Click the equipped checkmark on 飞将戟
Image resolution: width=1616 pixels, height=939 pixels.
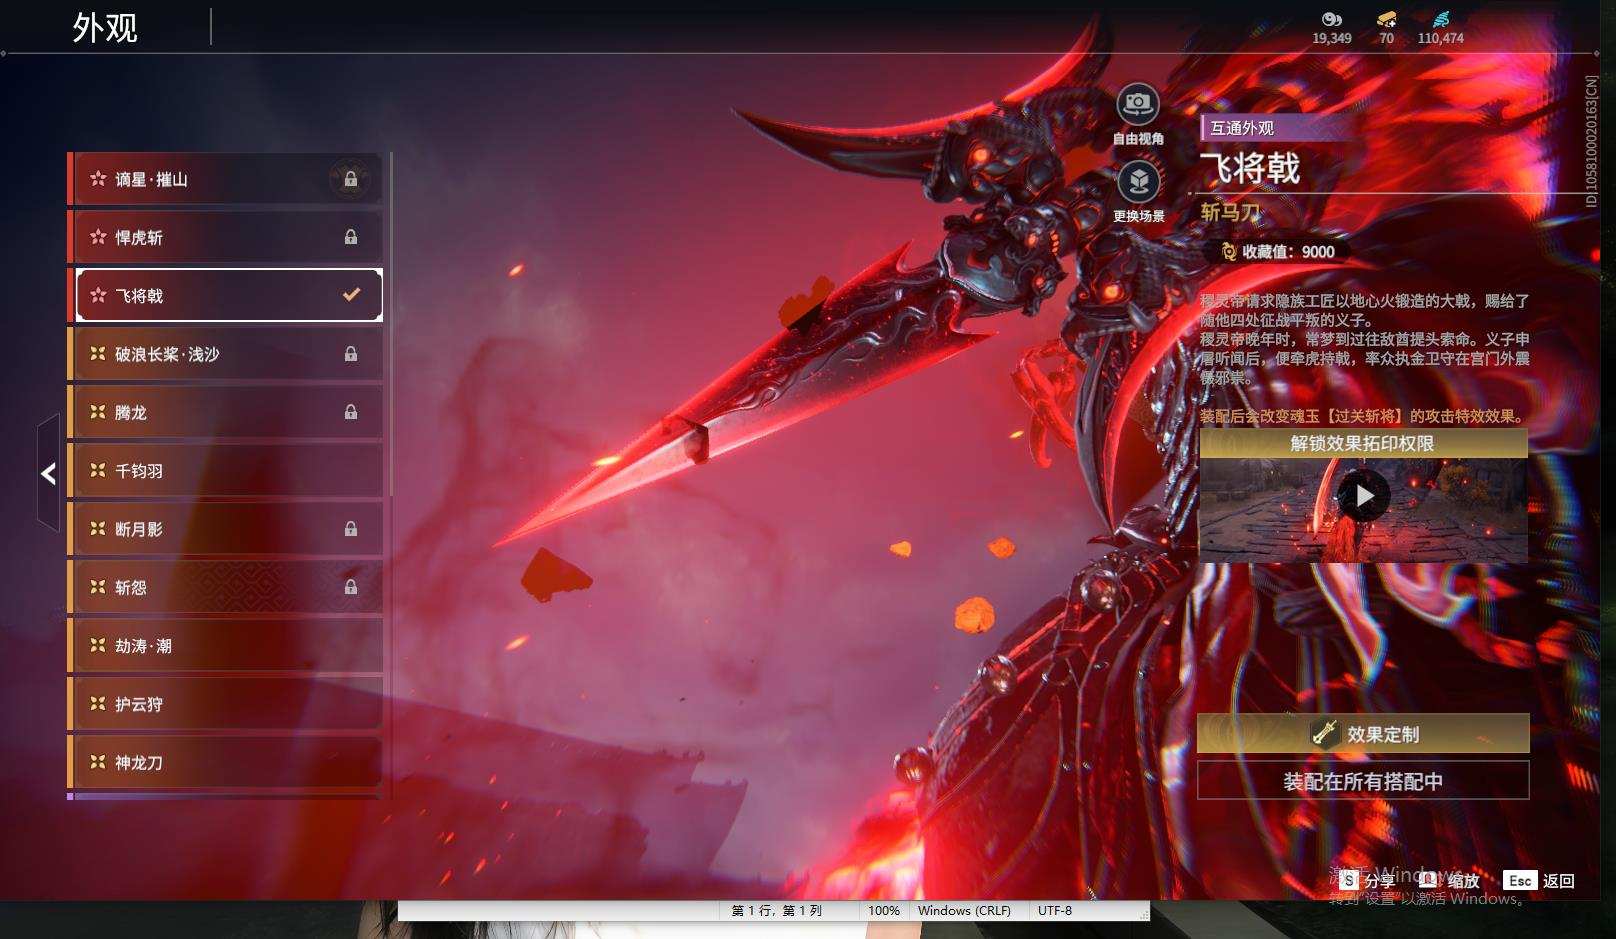pos(351,295)
